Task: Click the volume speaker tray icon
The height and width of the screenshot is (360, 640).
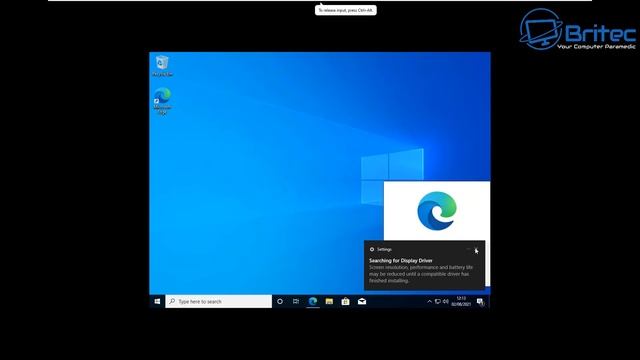Action: tap(446, 302)
